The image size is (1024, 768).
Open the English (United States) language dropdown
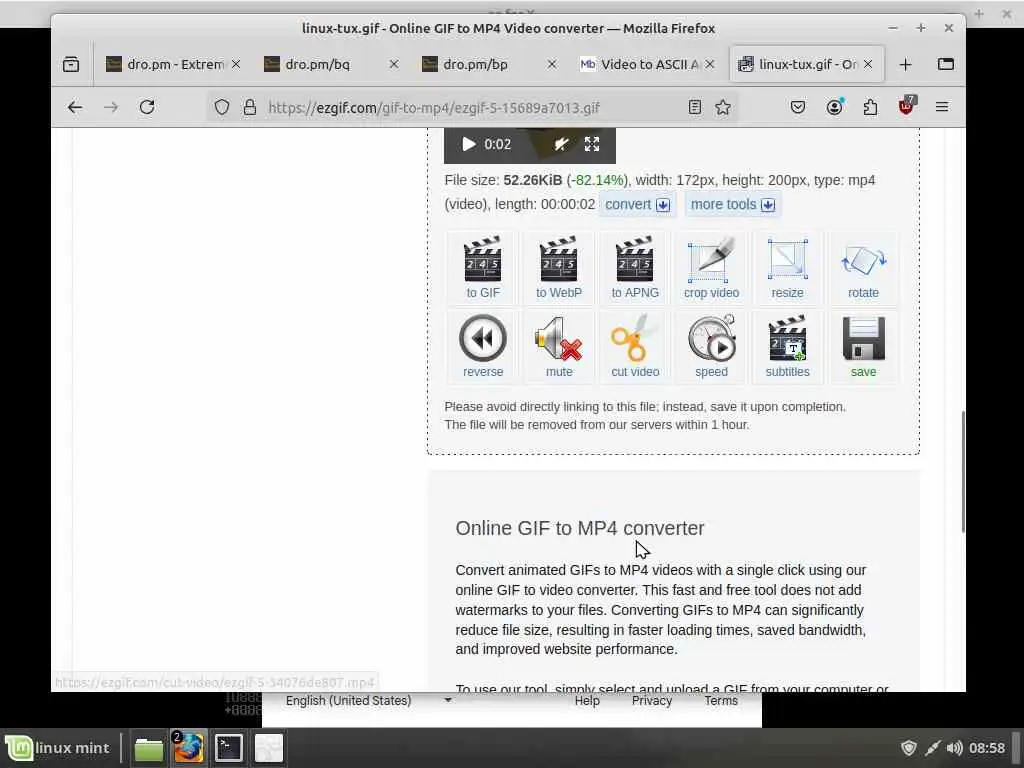369,701
